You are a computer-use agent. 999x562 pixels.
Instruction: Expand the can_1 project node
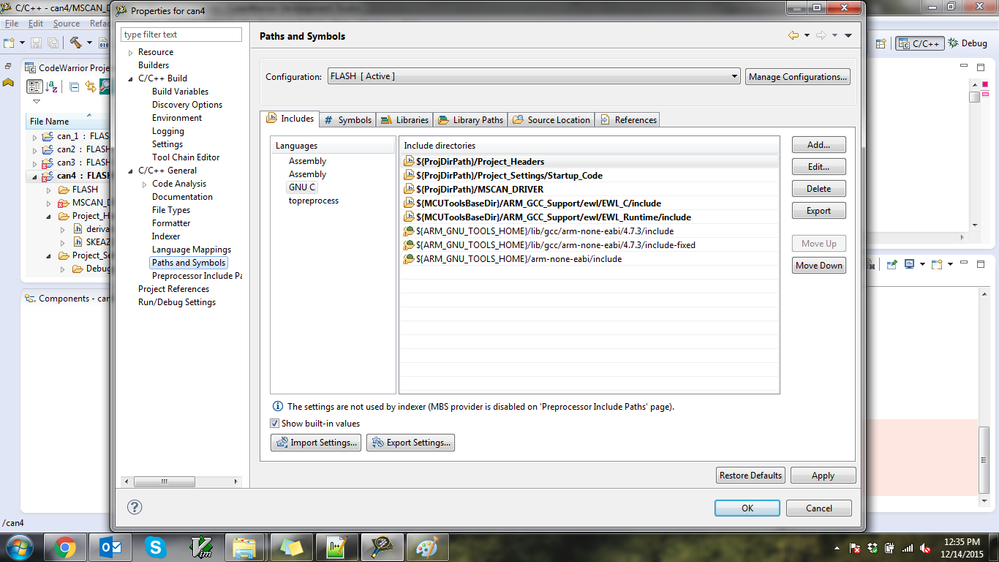click(34, 136)
